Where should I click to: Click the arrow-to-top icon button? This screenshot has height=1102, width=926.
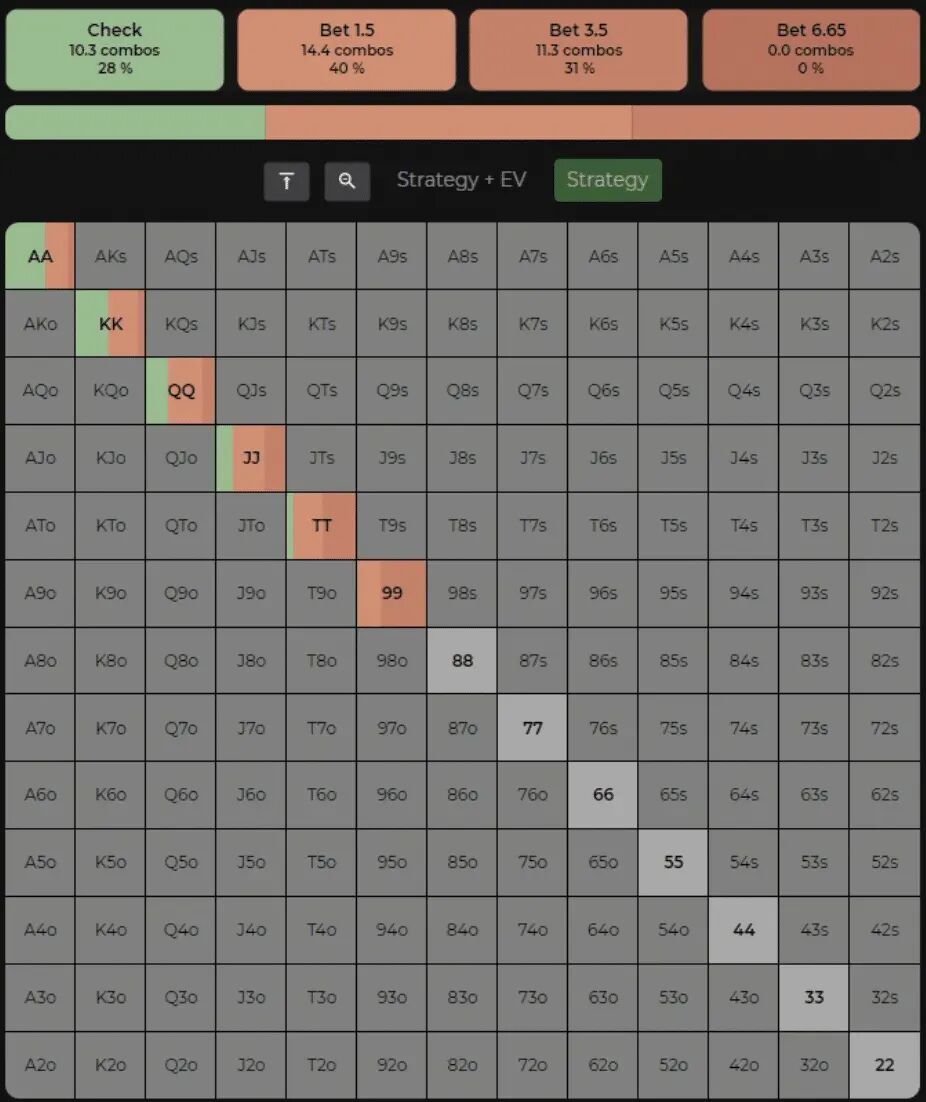pos(287,181)
